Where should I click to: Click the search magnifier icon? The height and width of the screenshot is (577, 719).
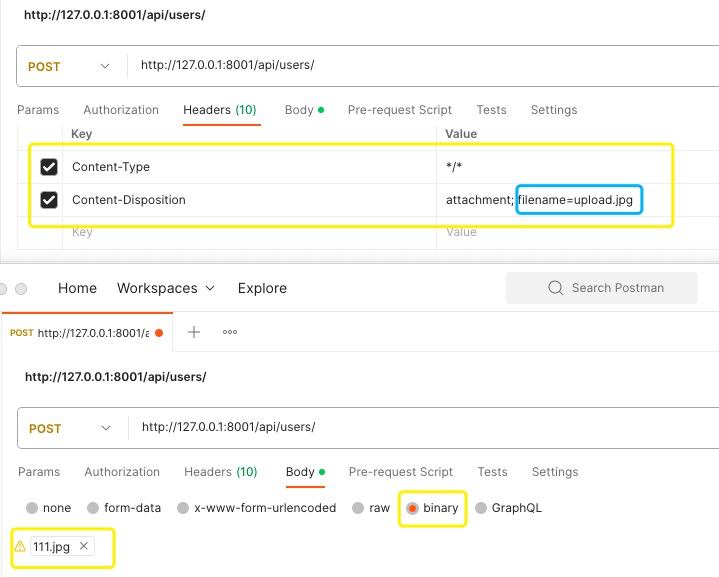[556, 288]
